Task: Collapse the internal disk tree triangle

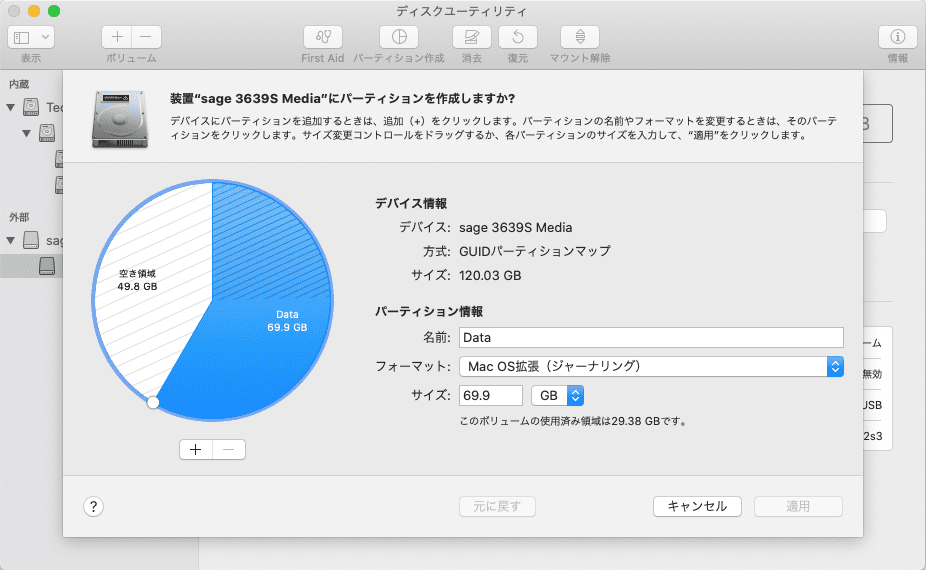Action: click(11, 108)
